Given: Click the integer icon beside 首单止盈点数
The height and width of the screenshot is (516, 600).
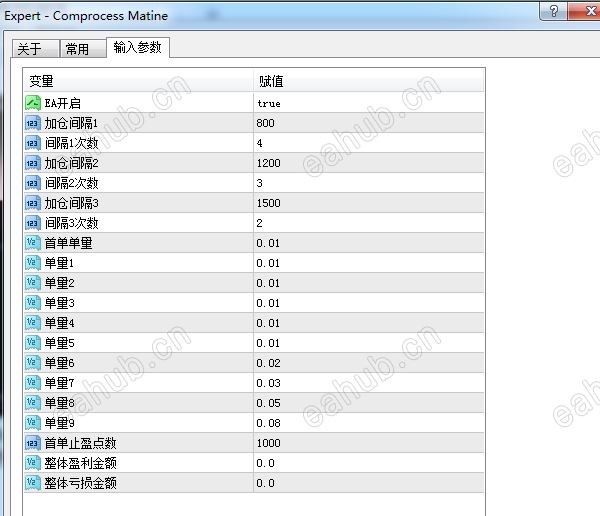Looking at the screenshot, I should point(33,443).
